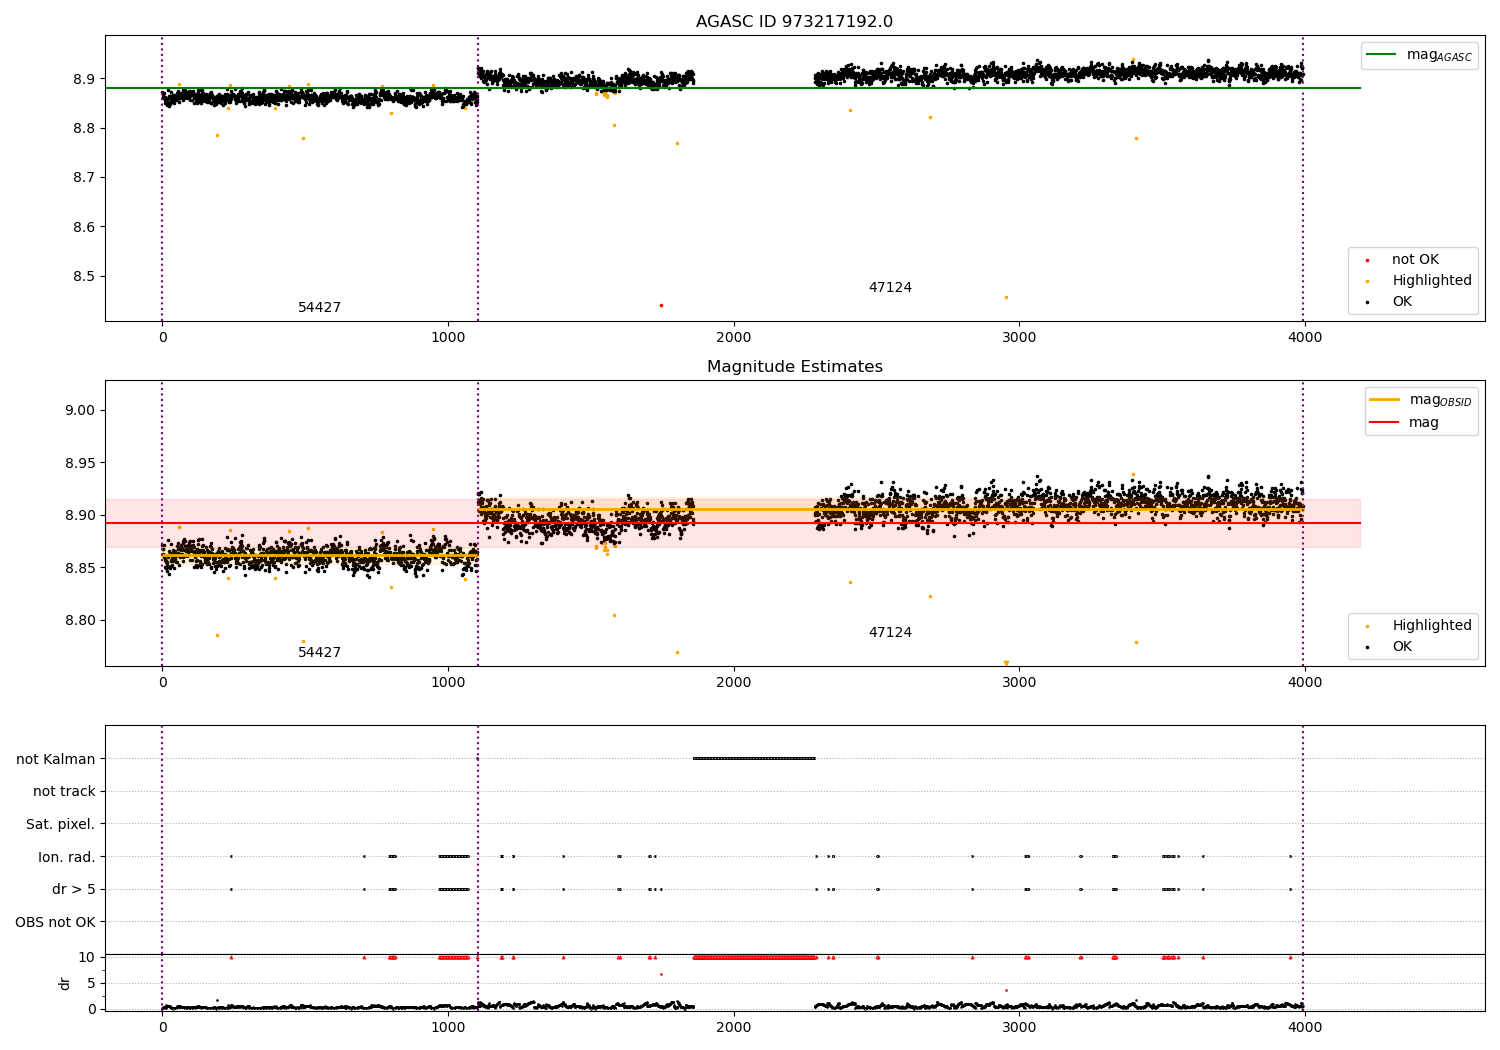Click the 9.00 tick on Magnitude Estimates plot

point(79,410)
